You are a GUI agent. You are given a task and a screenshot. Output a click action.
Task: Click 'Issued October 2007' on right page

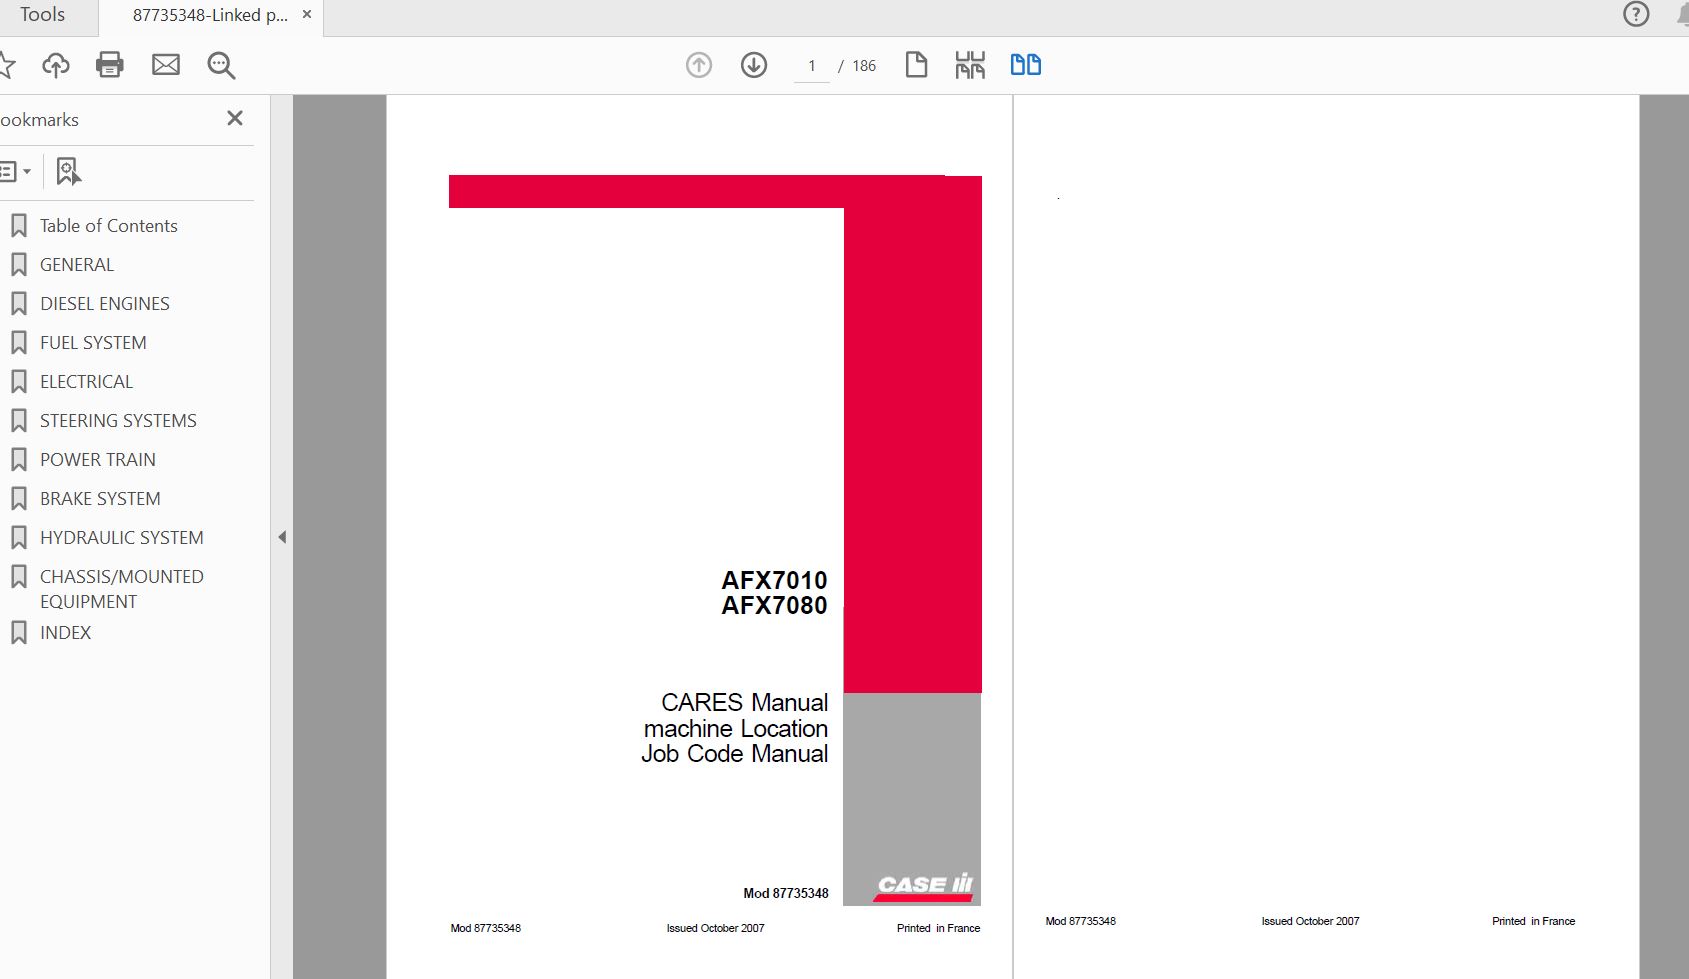click(1310, 922)
